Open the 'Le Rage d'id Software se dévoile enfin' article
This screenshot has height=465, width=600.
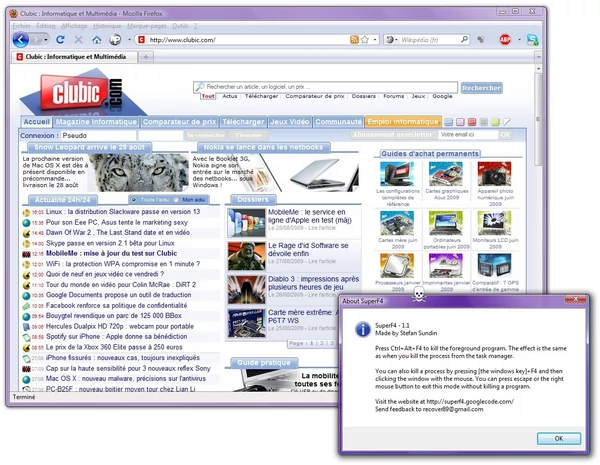tap(308, 250)
